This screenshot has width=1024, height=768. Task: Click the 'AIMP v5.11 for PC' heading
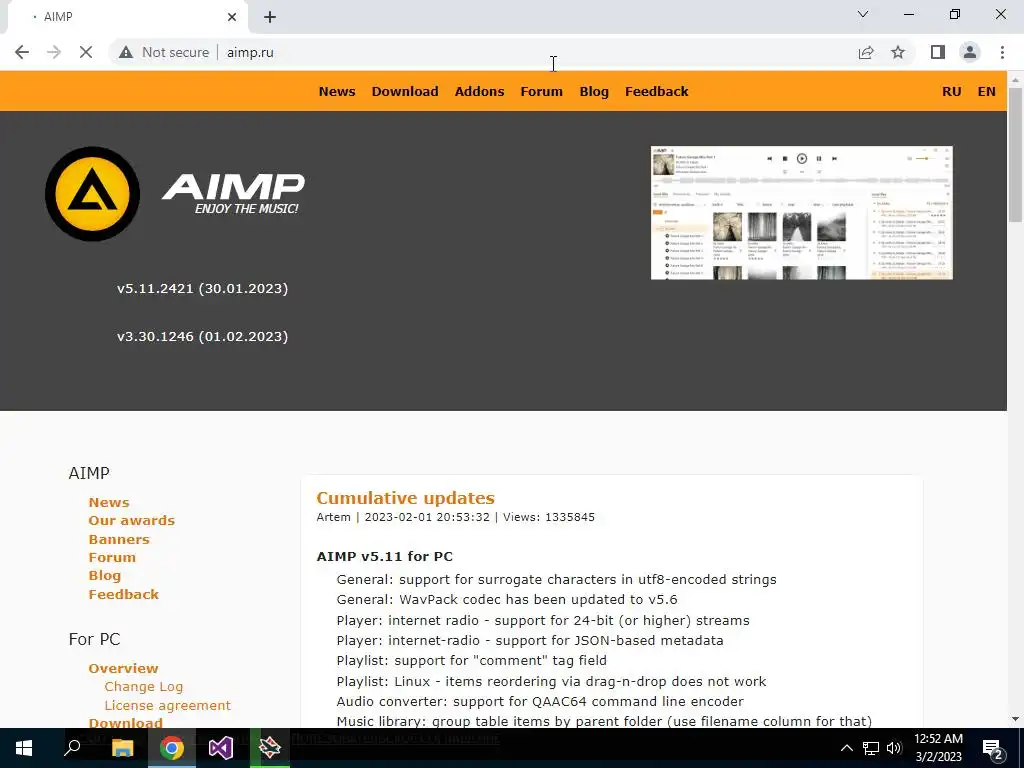tap(385, 556)
